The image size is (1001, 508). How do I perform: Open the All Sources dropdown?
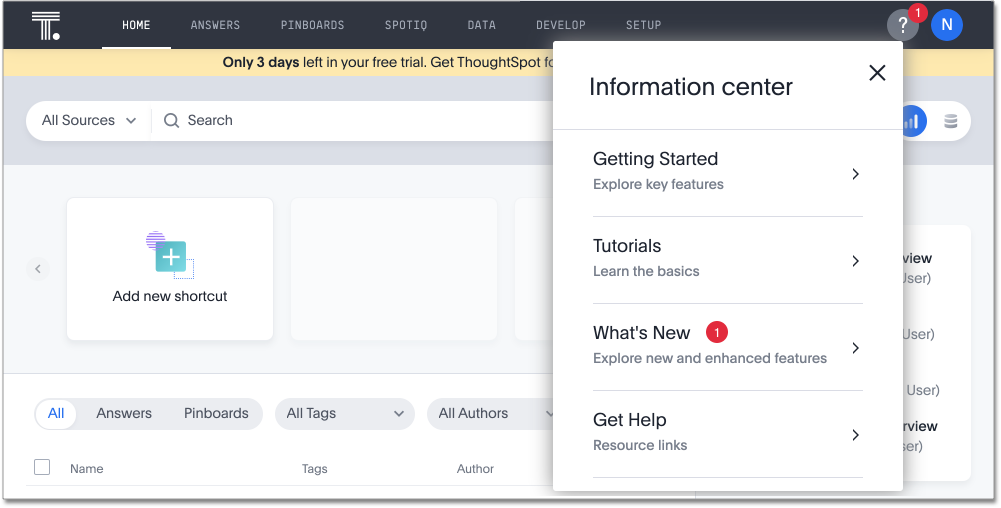pos(89,121)
